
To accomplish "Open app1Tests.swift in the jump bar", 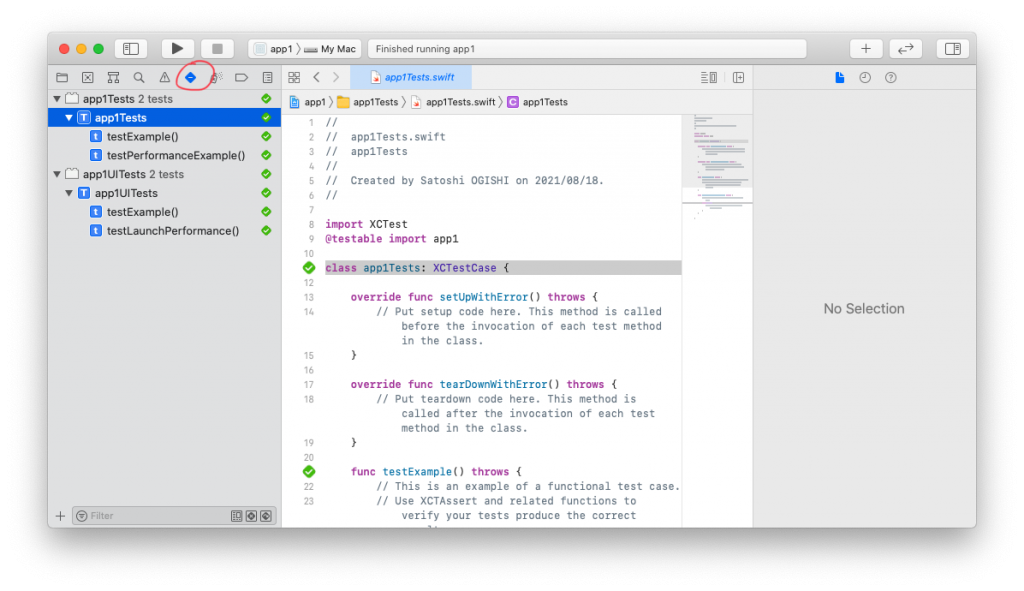I will 453,102.
